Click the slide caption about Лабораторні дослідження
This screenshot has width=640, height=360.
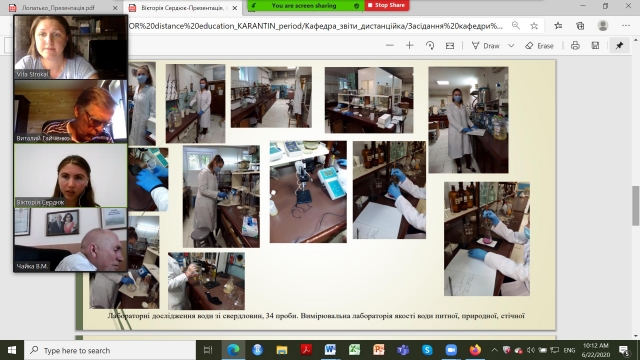coord(316,316)
